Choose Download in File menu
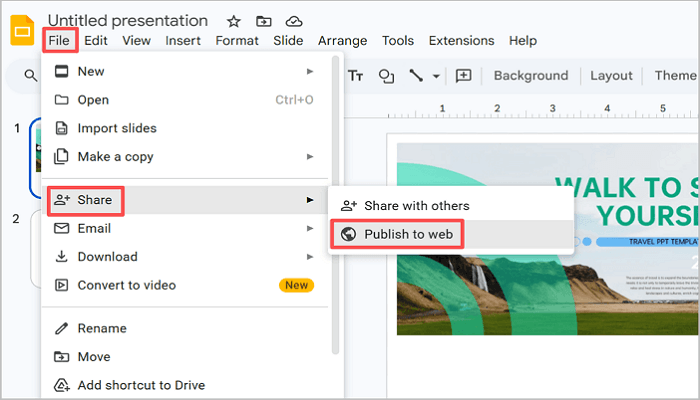The image size is (700, 400). click(184, 257)
